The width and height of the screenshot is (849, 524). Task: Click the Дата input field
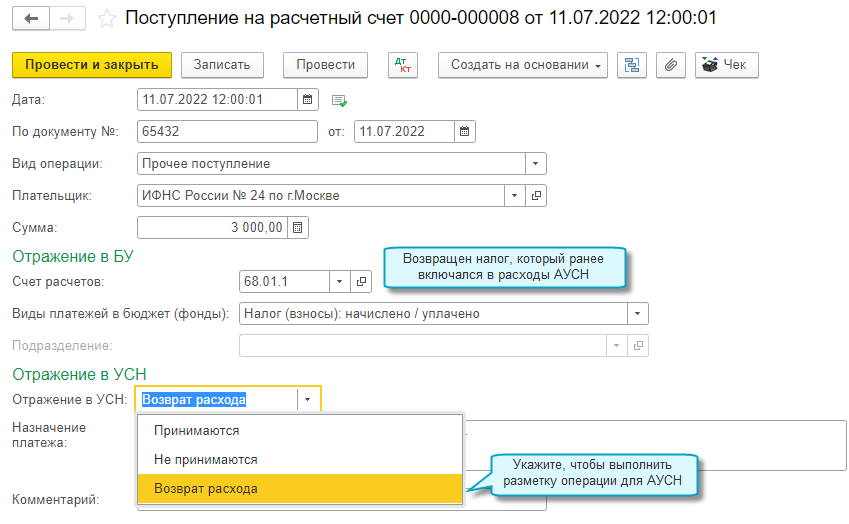click(217, 100)
